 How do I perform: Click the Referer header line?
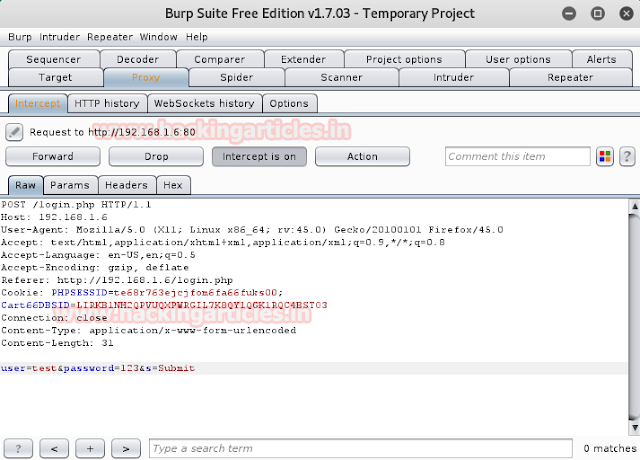pos(117,280)
